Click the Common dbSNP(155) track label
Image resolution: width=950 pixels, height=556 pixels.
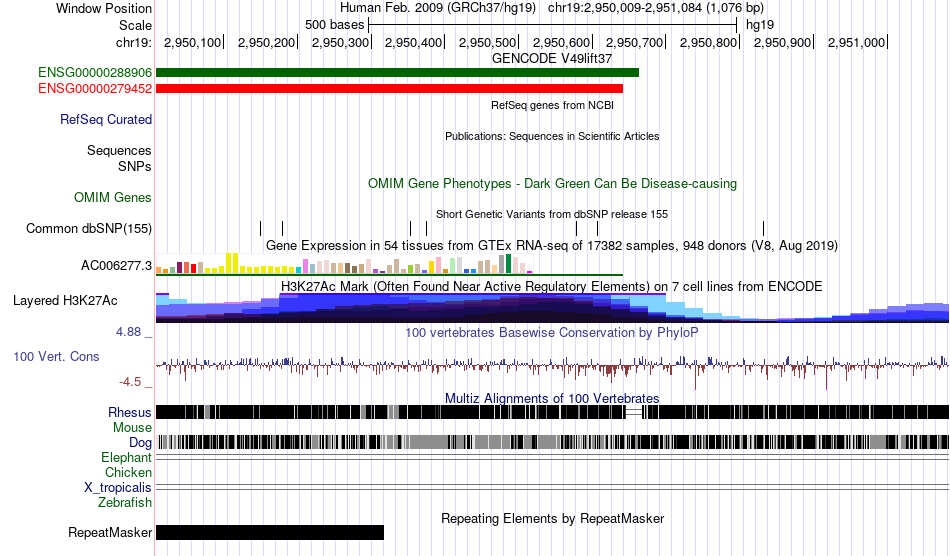(x=89, y=228)
